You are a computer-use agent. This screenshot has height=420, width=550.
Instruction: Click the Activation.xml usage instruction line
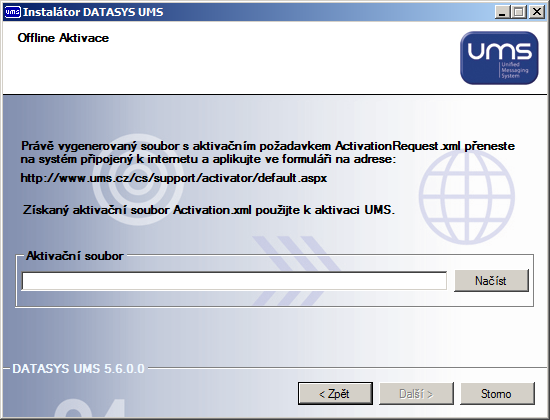point(209,210)
